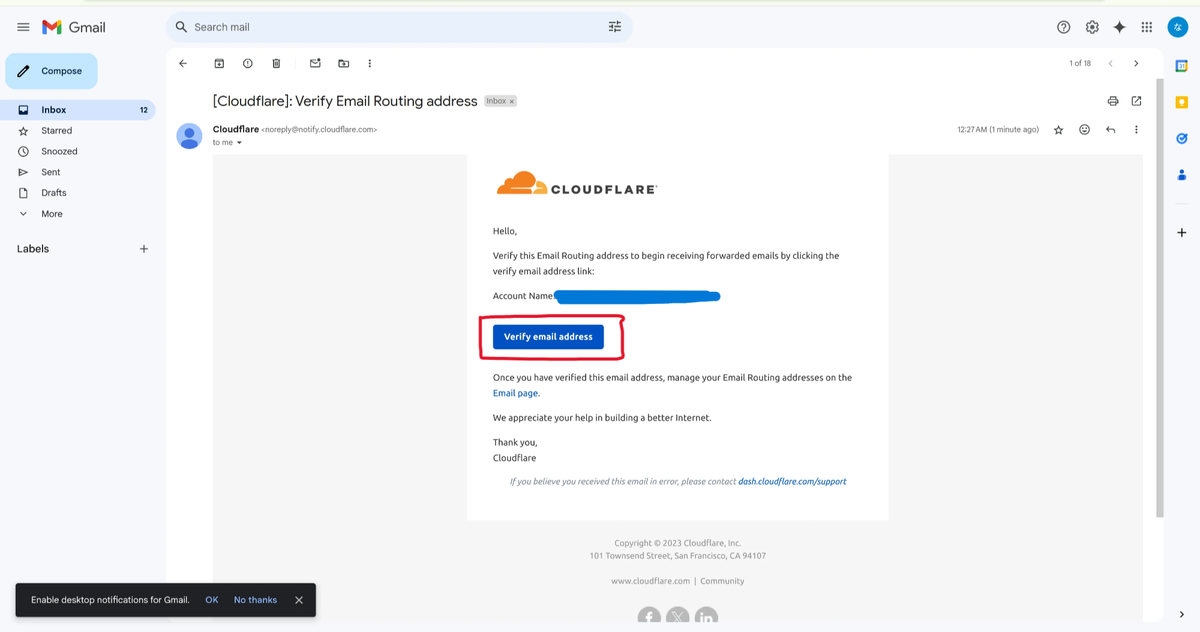Click the sender's profile avatar

click(x=189, y=135)
